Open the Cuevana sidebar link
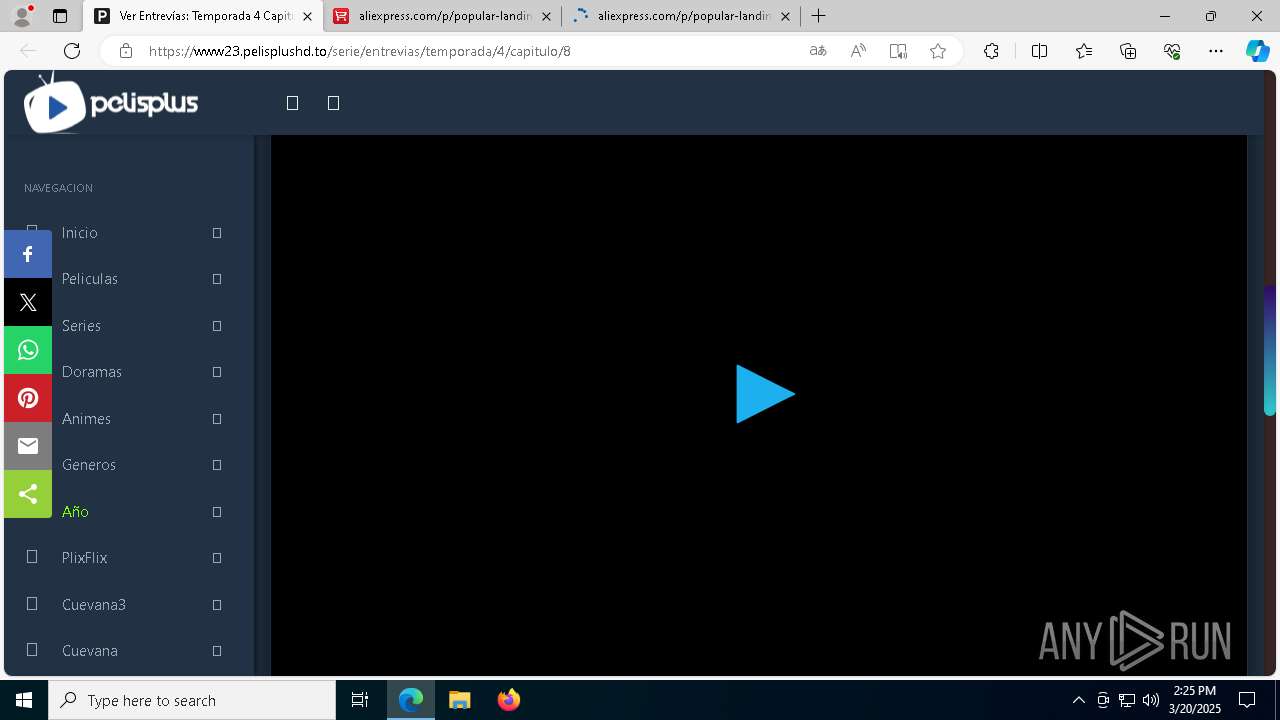This screenshot has height=720, width=1280. 90,651
